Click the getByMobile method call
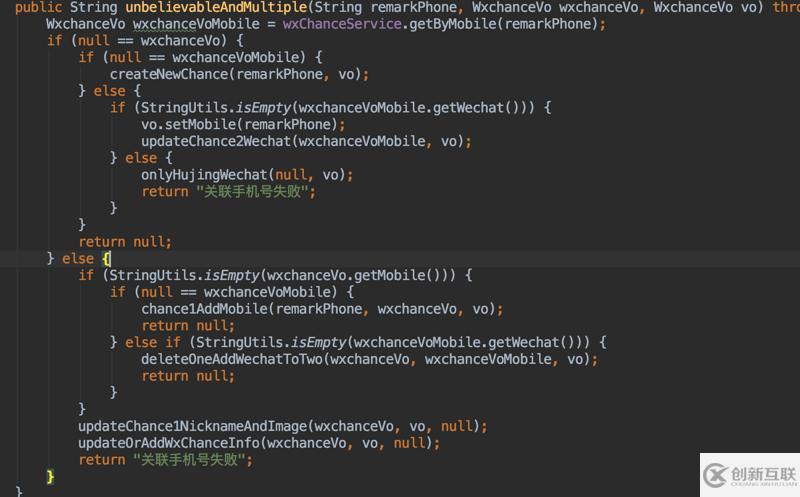The width and height of the screenshot is (800, 497). click(453, 24)
